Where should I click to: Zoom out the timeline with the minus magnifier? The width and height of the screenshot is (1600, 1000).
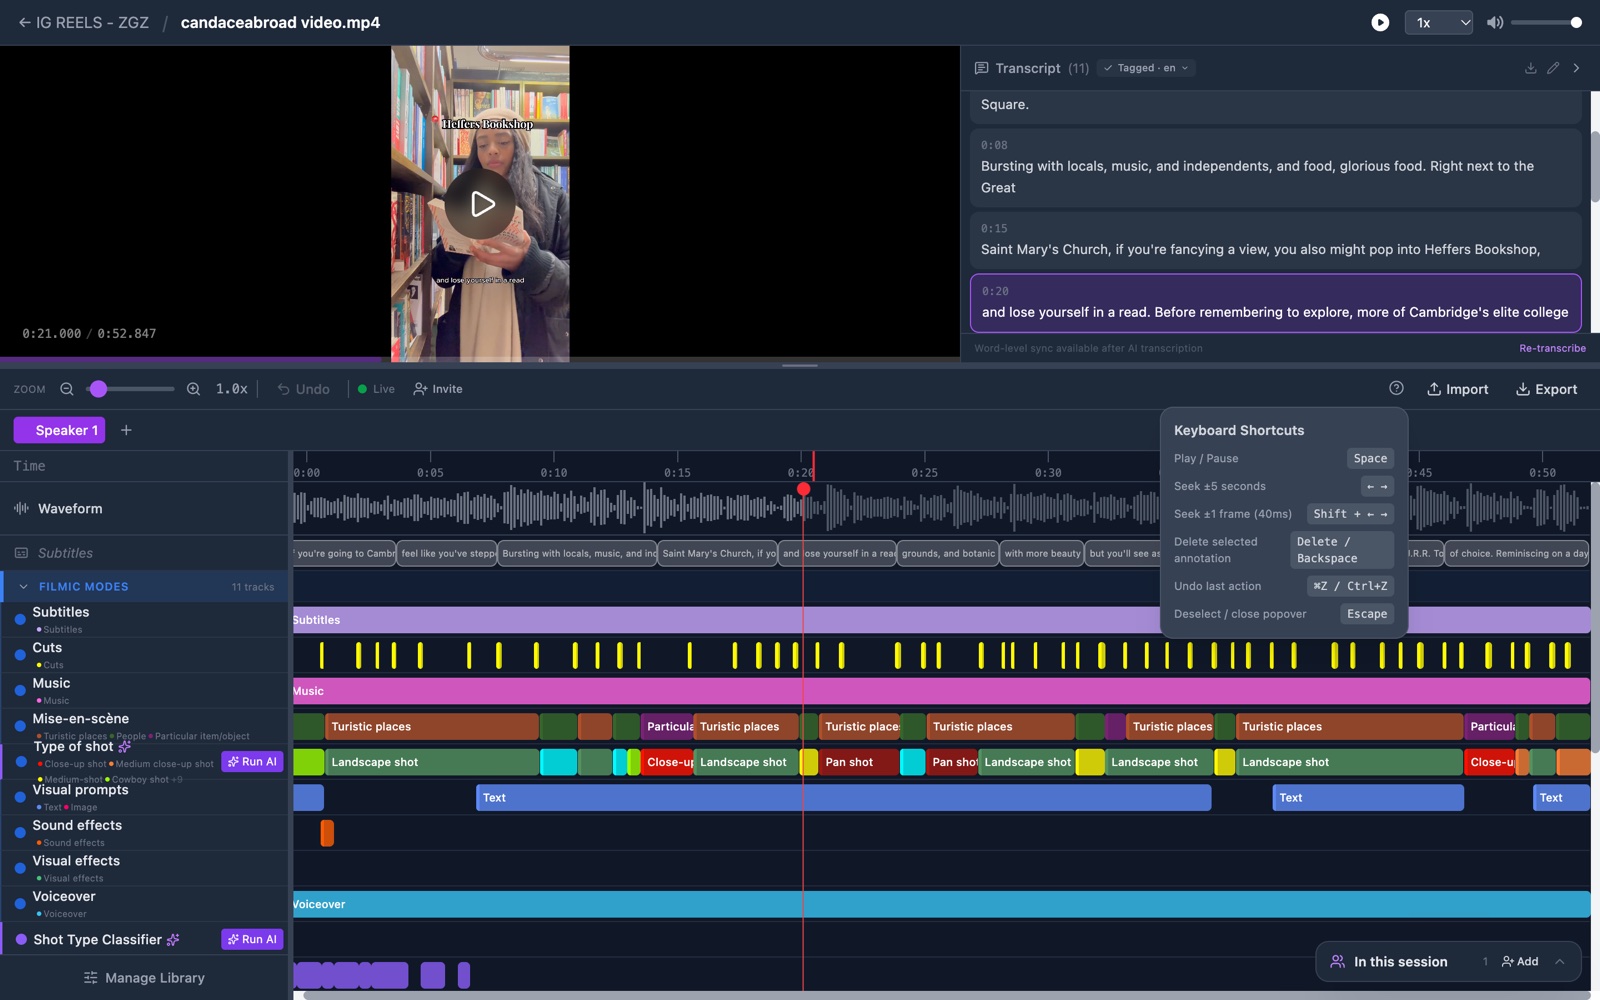click(66, 389)
